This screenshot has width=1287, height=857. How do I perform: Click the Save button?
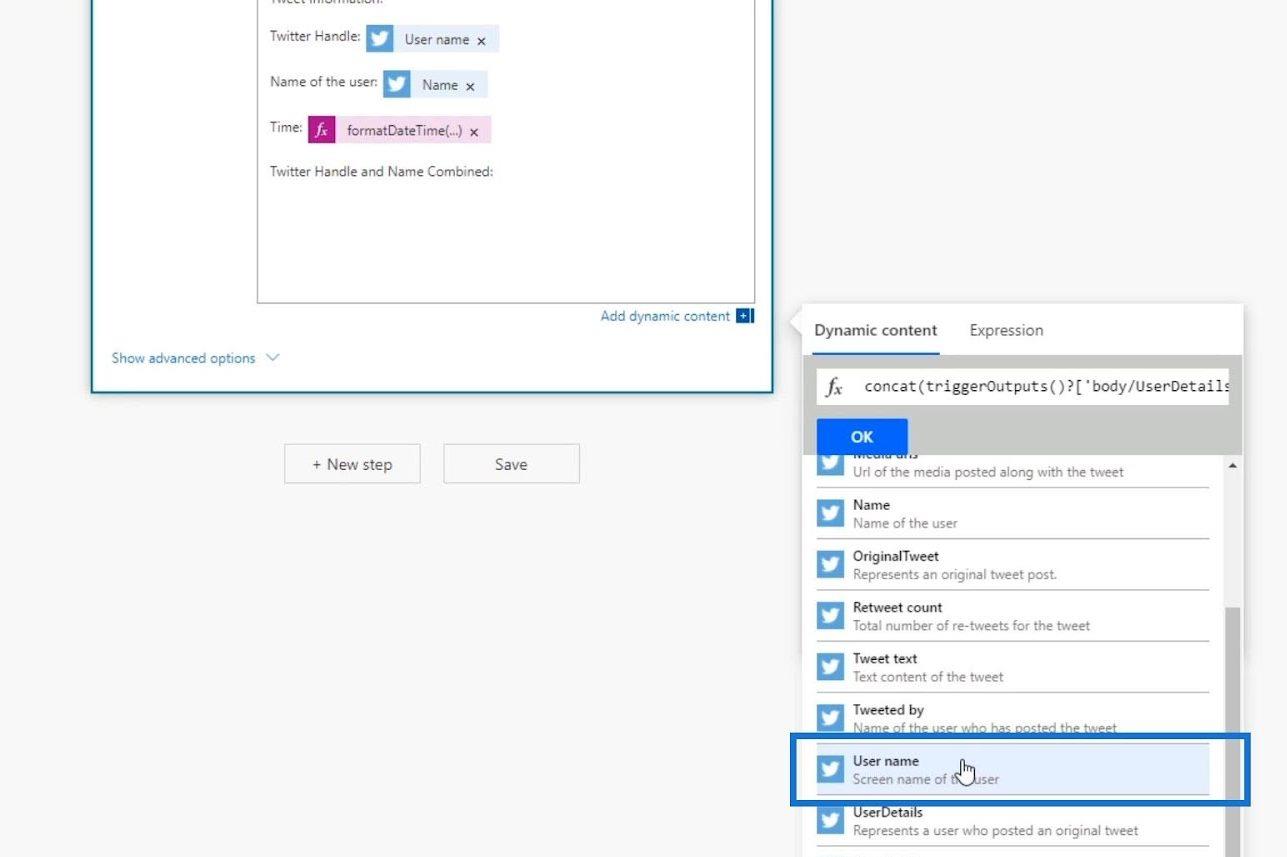pos(511,464)
